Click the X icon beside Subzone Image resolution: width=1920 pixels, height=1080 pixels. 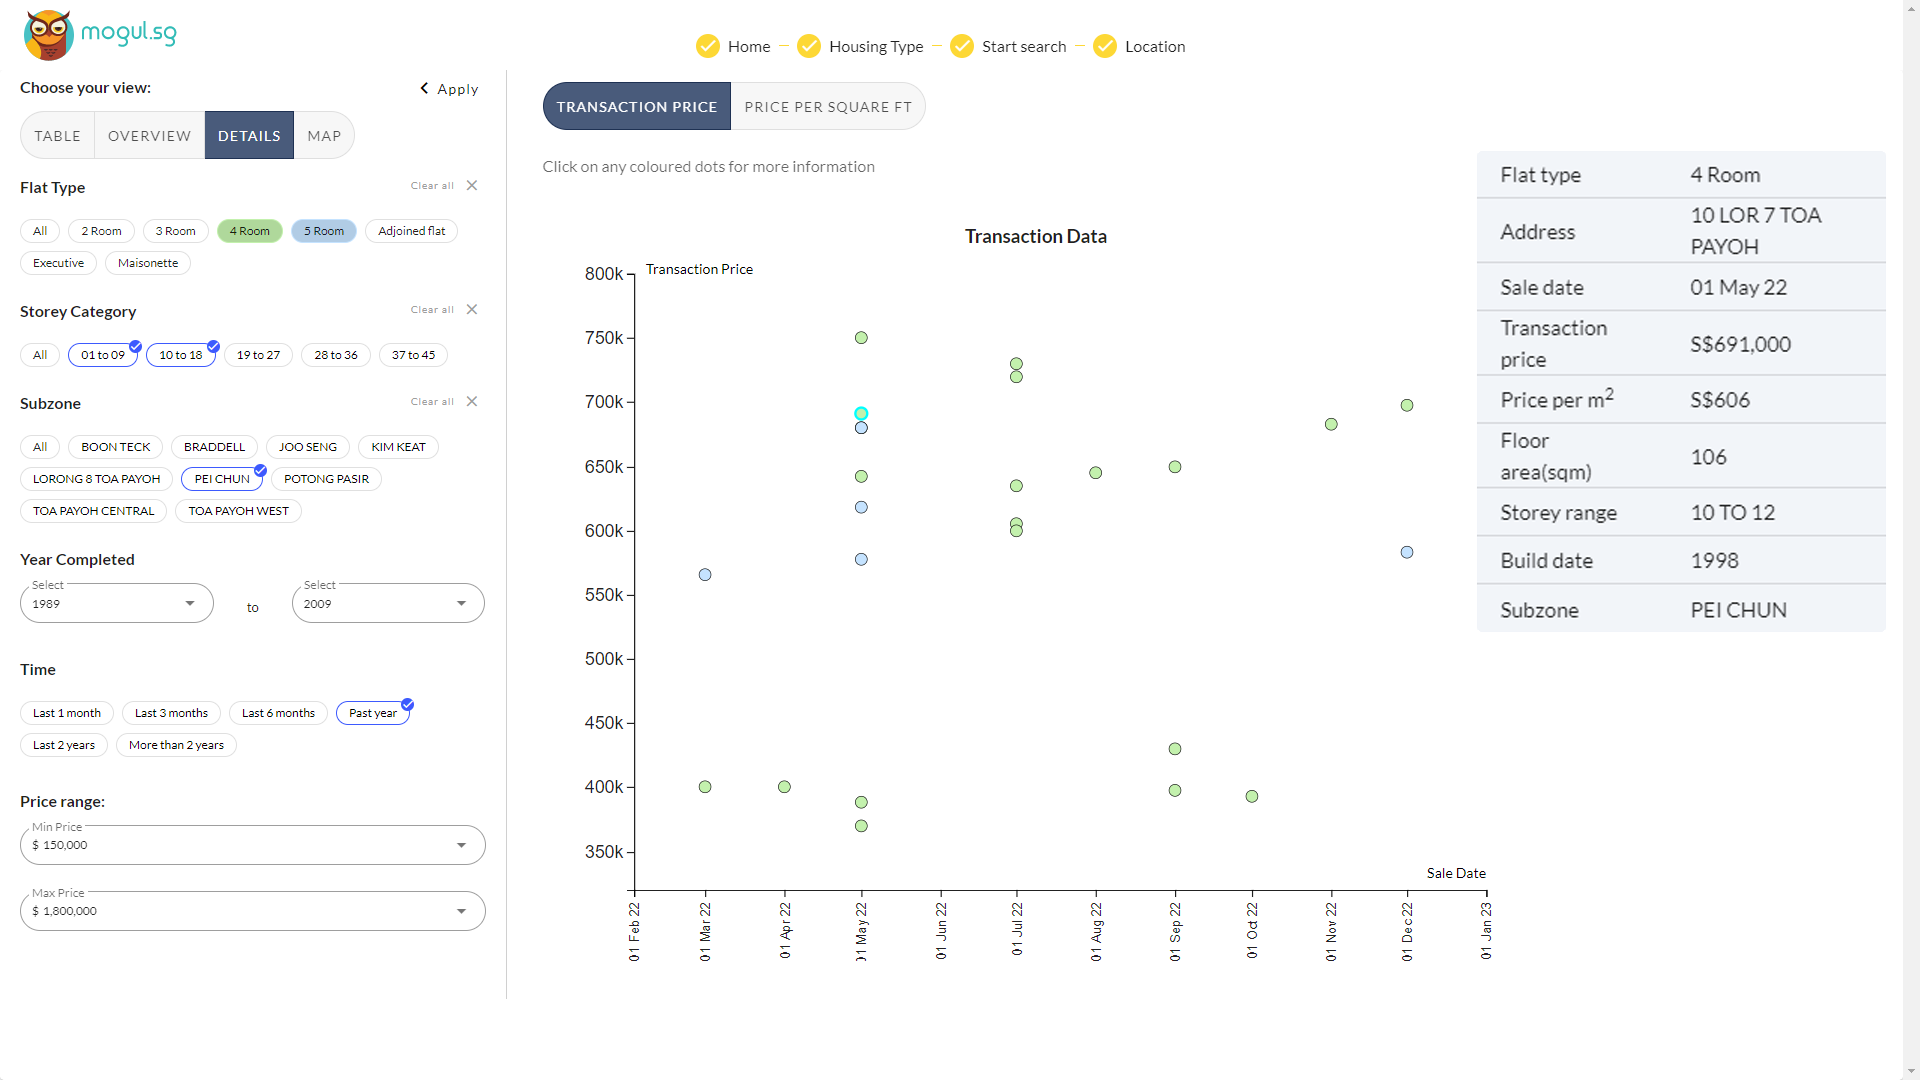[472, 402]
